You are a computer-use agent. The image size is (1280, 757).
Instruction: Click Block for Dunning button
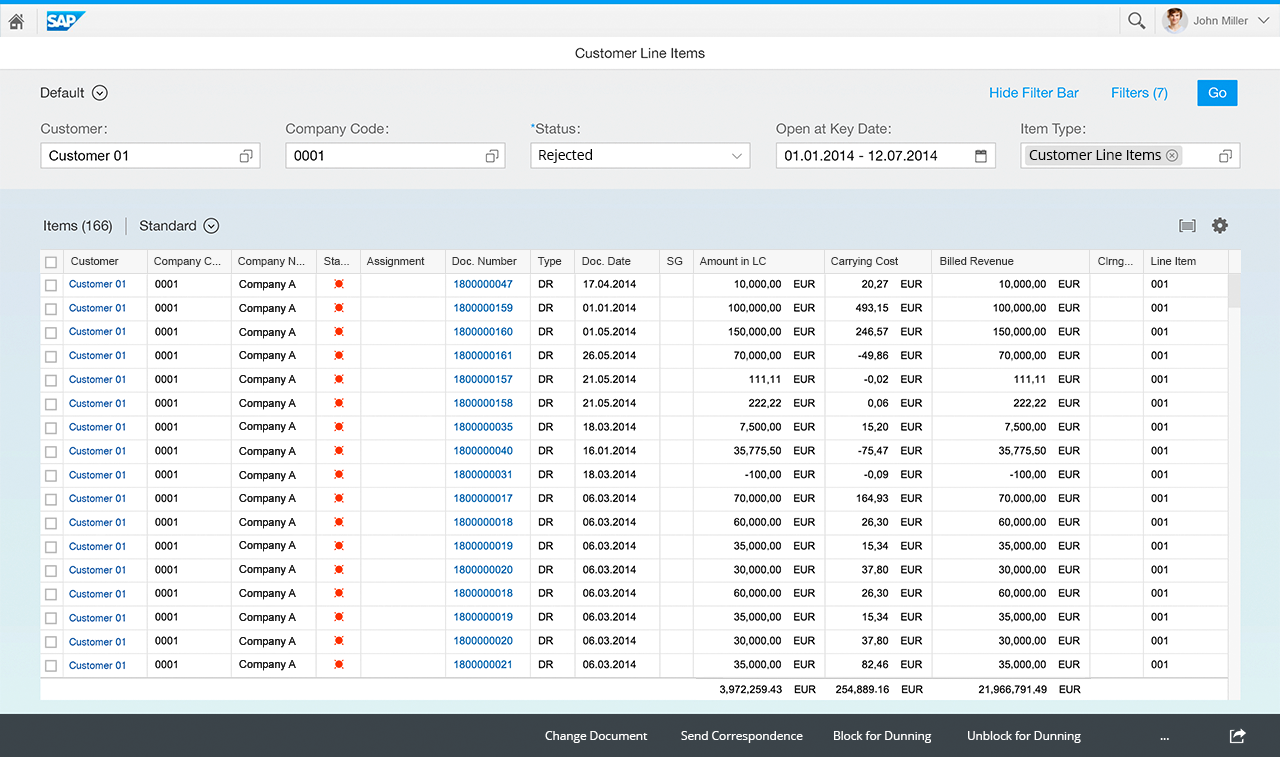882,736
